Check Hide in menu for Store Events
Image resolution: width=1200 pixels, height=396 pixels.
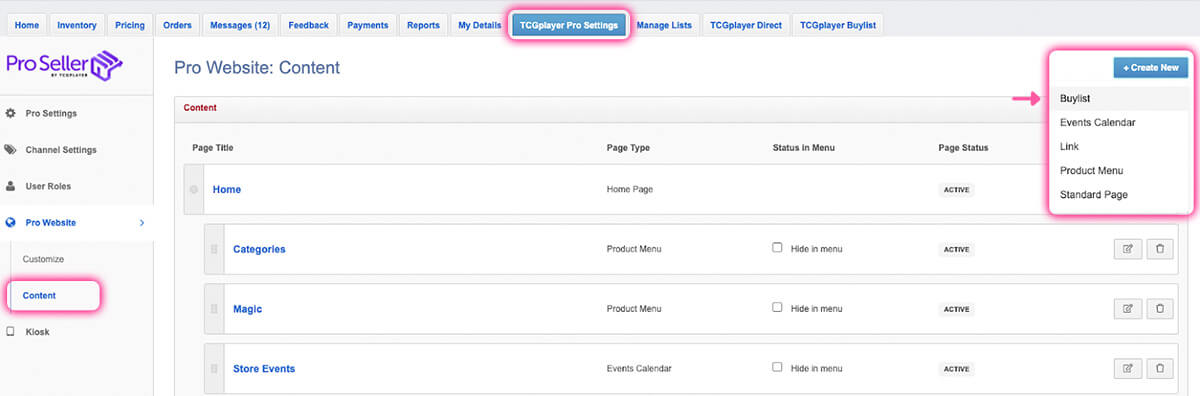coord(777,367)
